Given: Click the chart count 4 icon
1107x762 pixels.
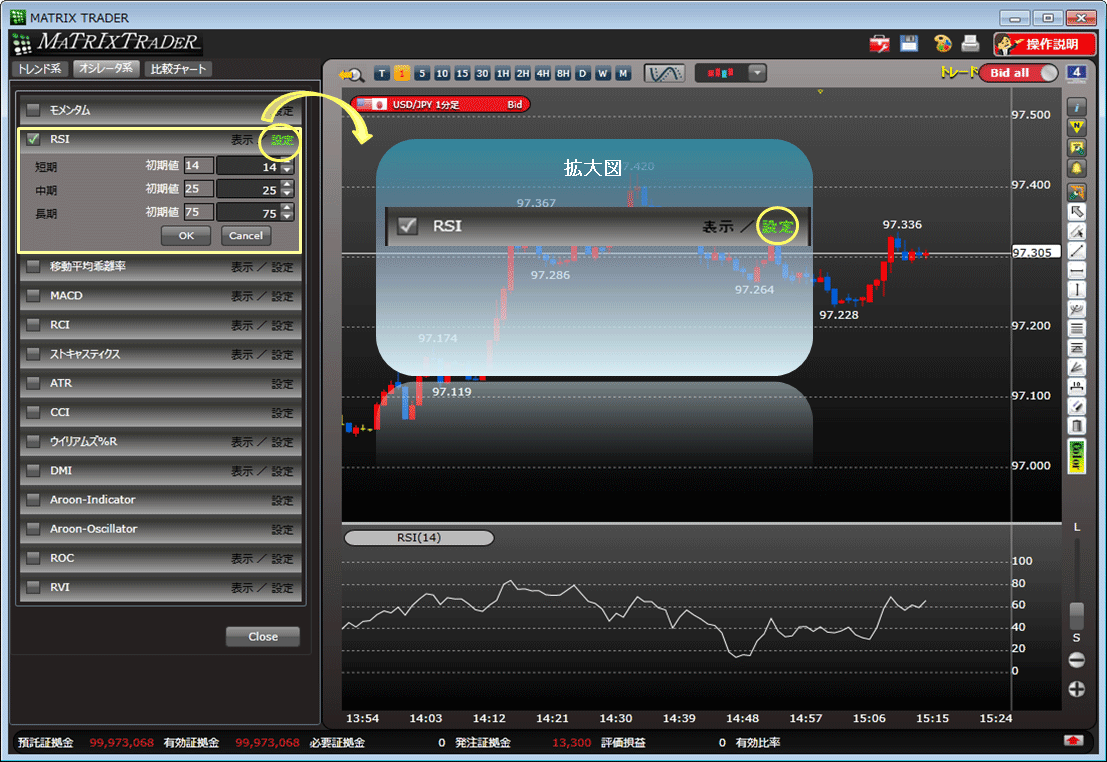Looking at the screenshot, I should pyautogui.click(x=1075, y=73).
